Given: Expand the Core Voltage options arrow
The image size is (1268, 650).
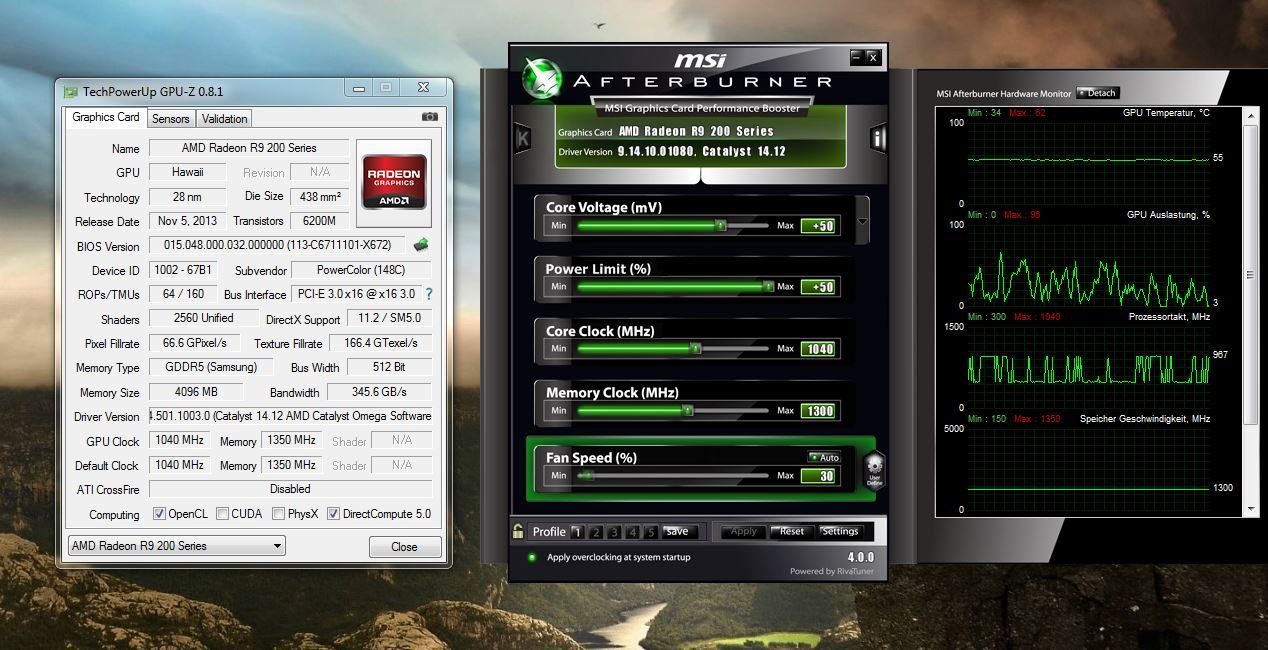Looking at the screenshot, I should (862, 221).
